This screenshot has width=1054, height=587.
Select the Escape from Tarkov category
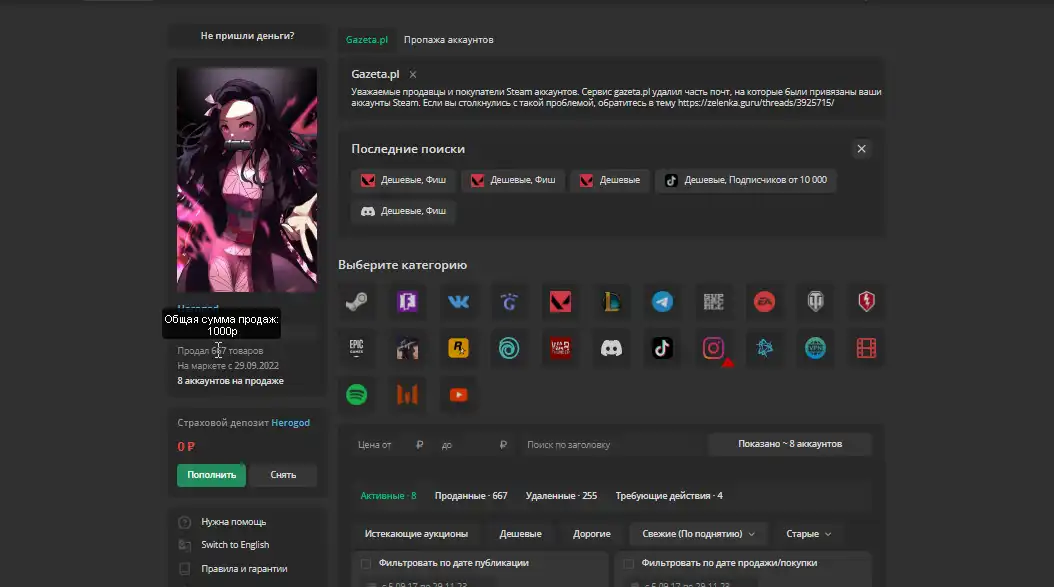pyautogui.click(x=407, y=348)
